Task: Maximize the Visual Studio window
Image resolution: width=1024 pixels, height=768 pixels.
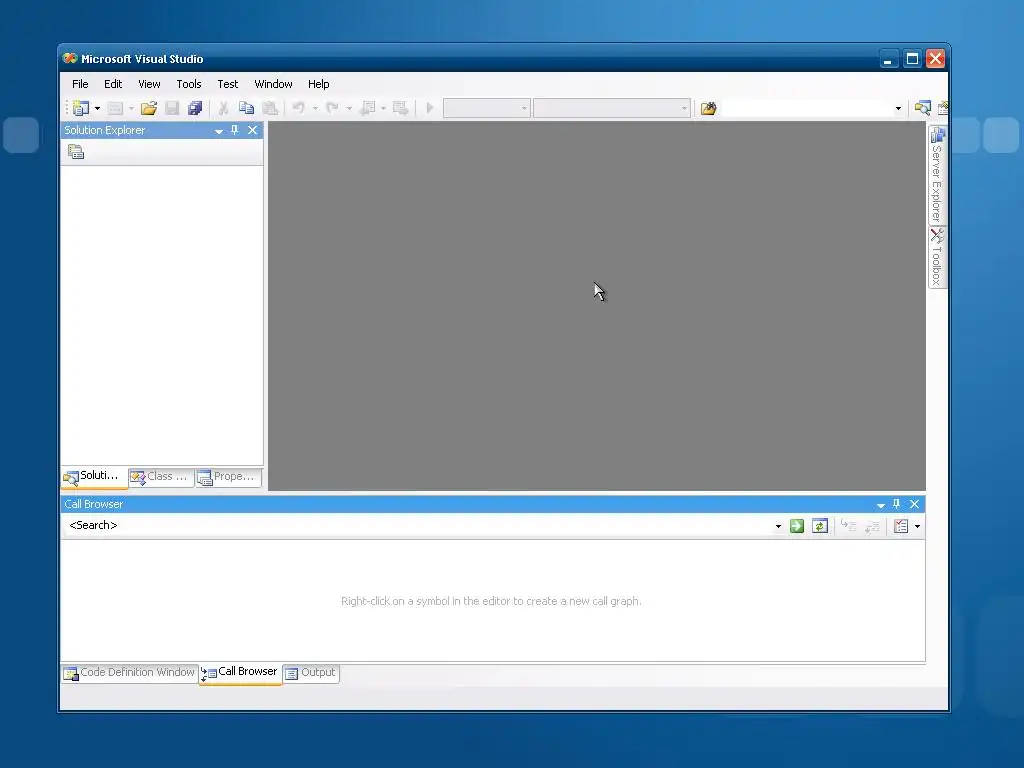Action: [x=912, y=59]
